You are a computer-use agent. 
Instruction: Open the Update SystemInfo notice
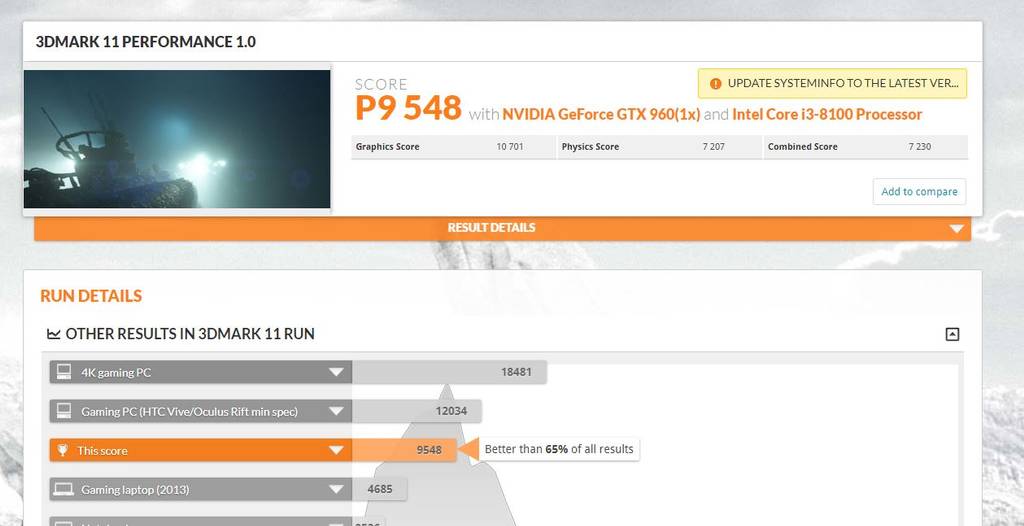[x=832, y=84]
